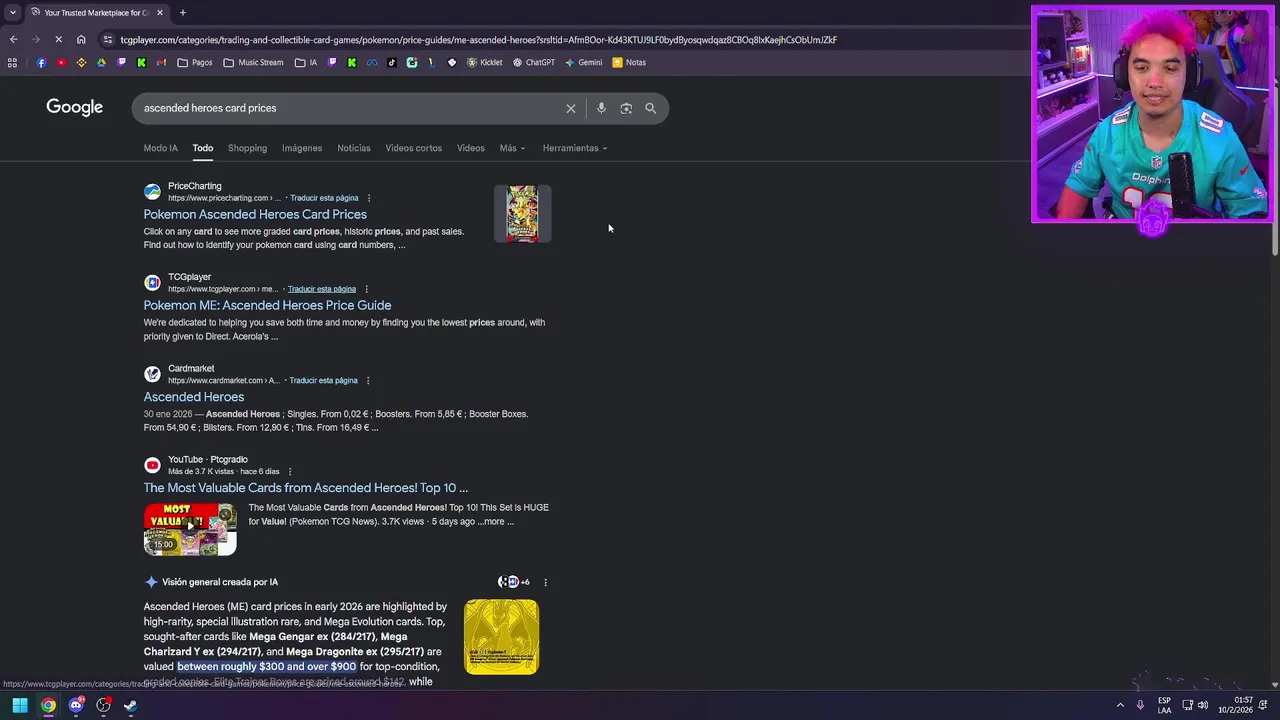
Task: Start voice search with microphone
Action: click(601, 108)
